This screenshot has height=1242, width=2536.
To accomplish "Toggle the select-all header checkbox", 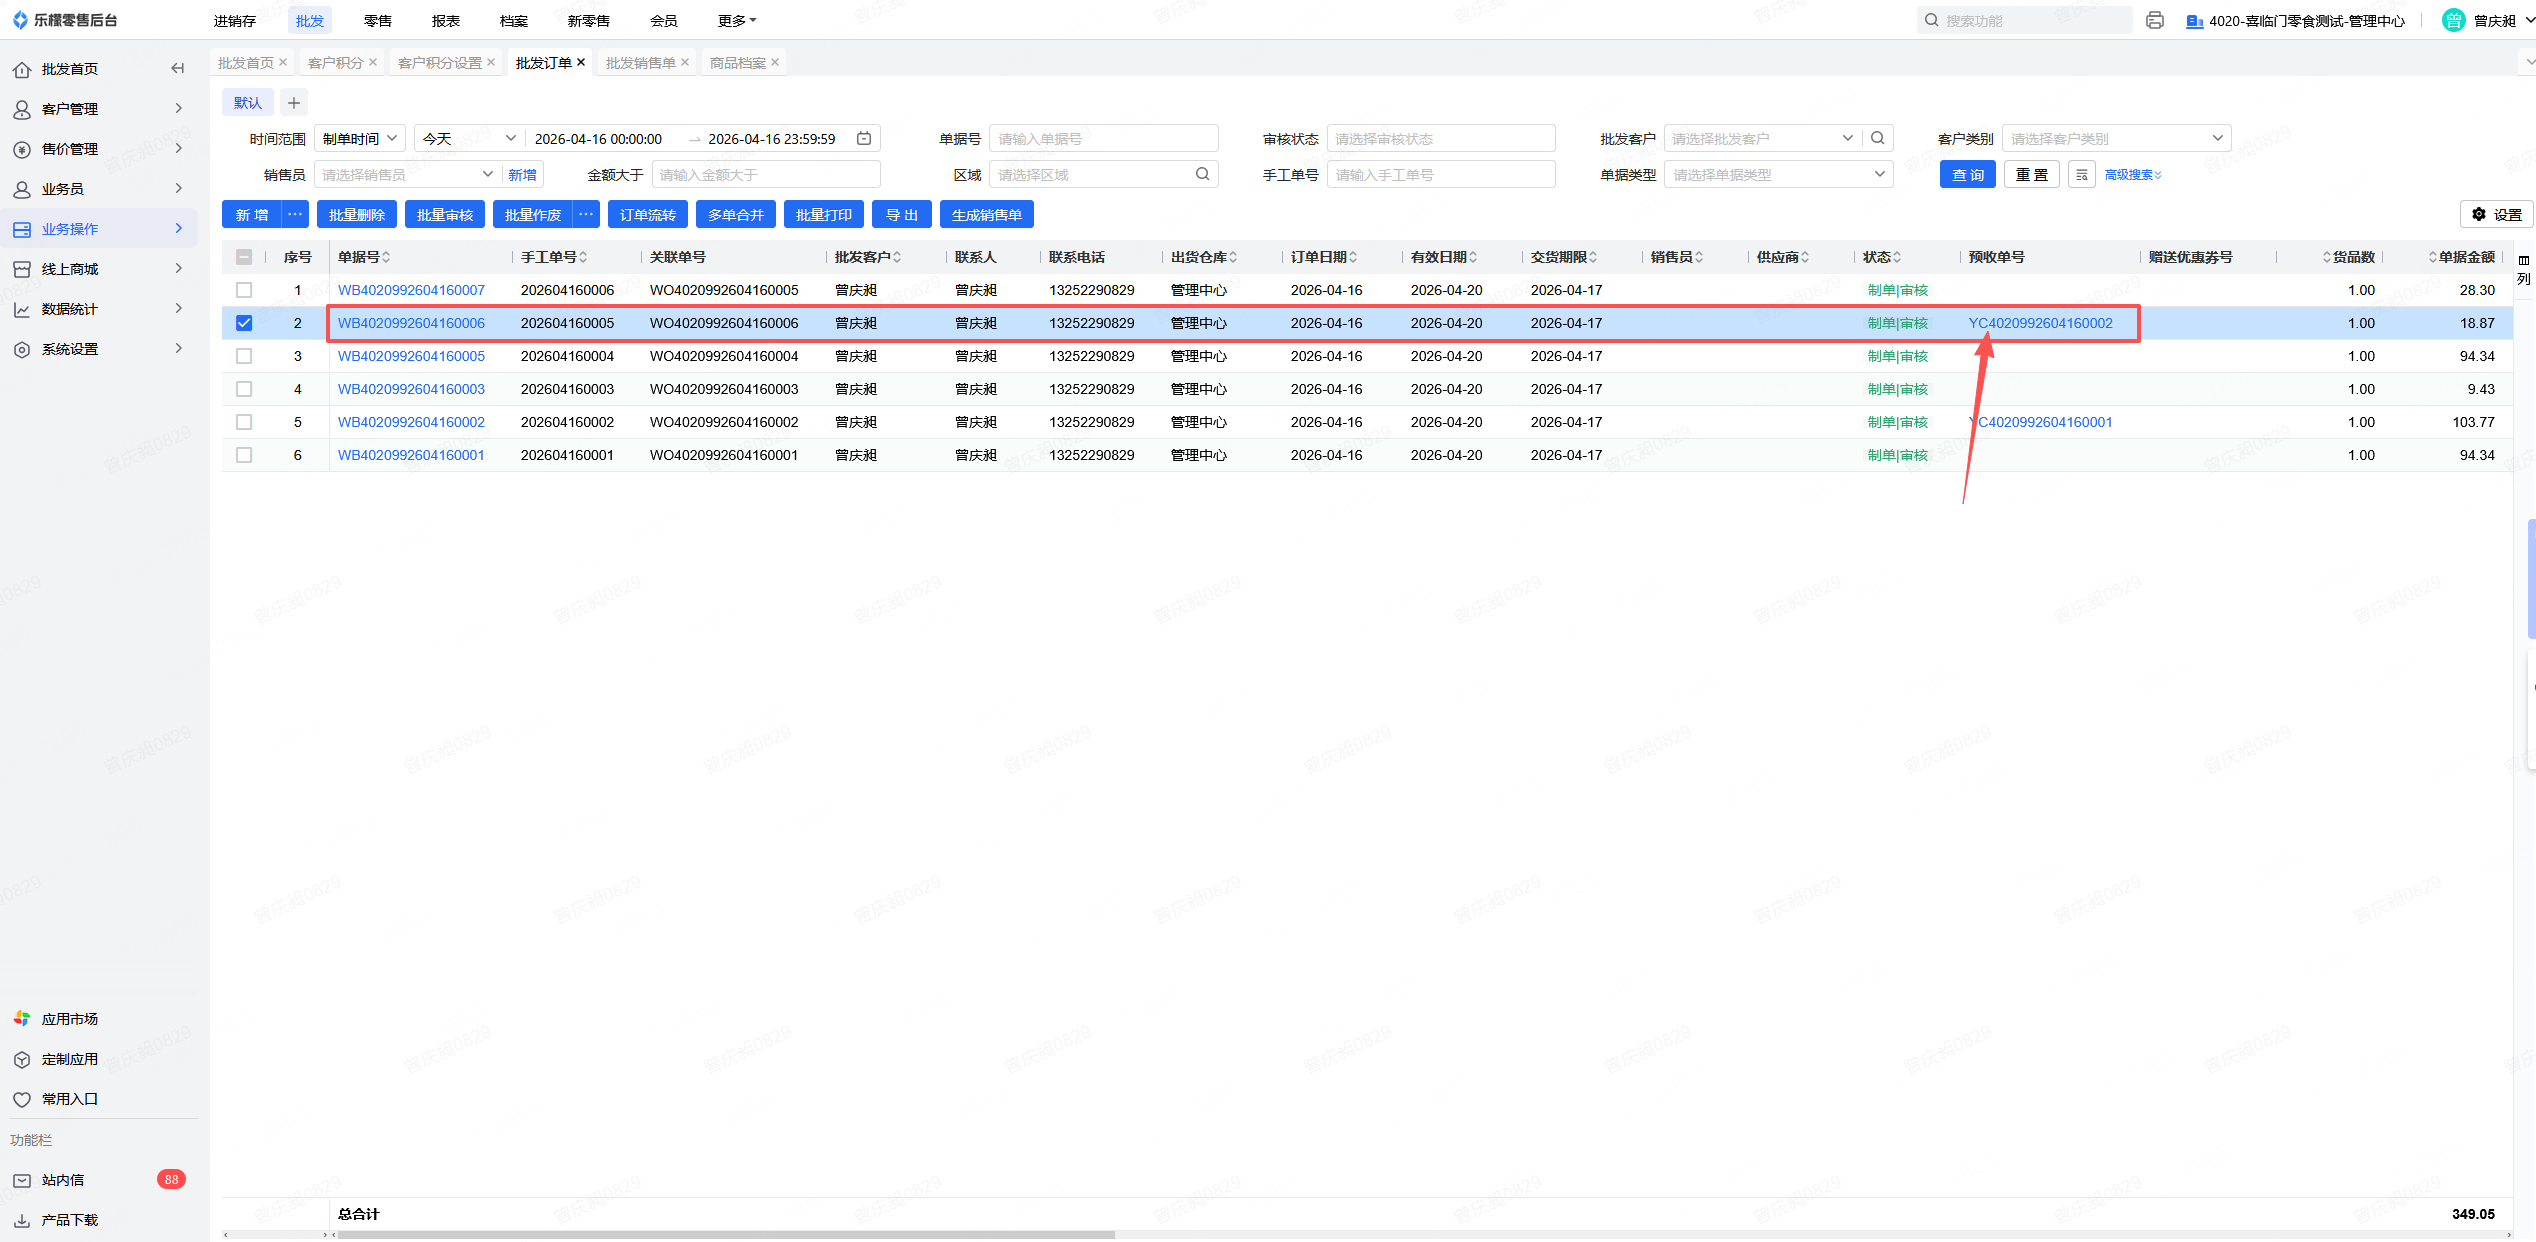I will pos(244,257).
